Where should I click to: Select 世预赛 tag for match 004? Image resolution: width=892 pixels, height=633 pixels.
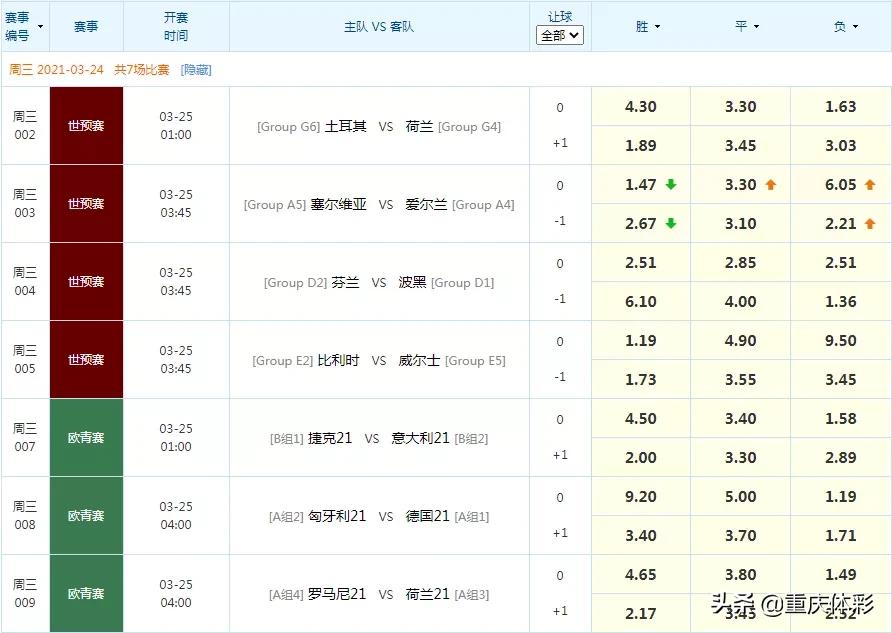[86, 282]
